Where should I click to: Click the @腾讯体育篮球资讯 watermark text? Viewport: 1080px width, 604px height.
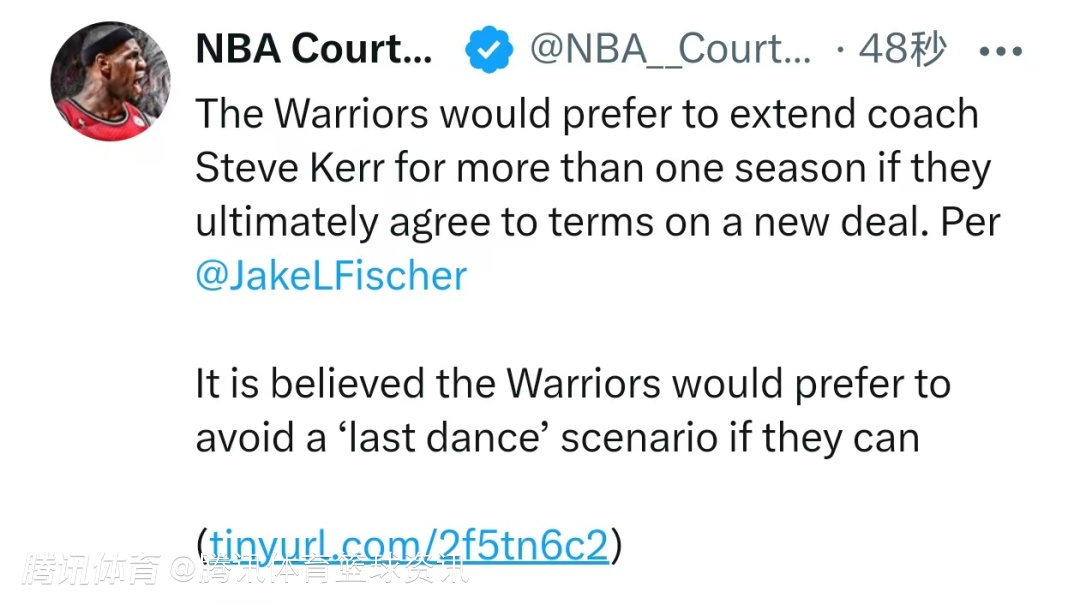pos(318,571)
